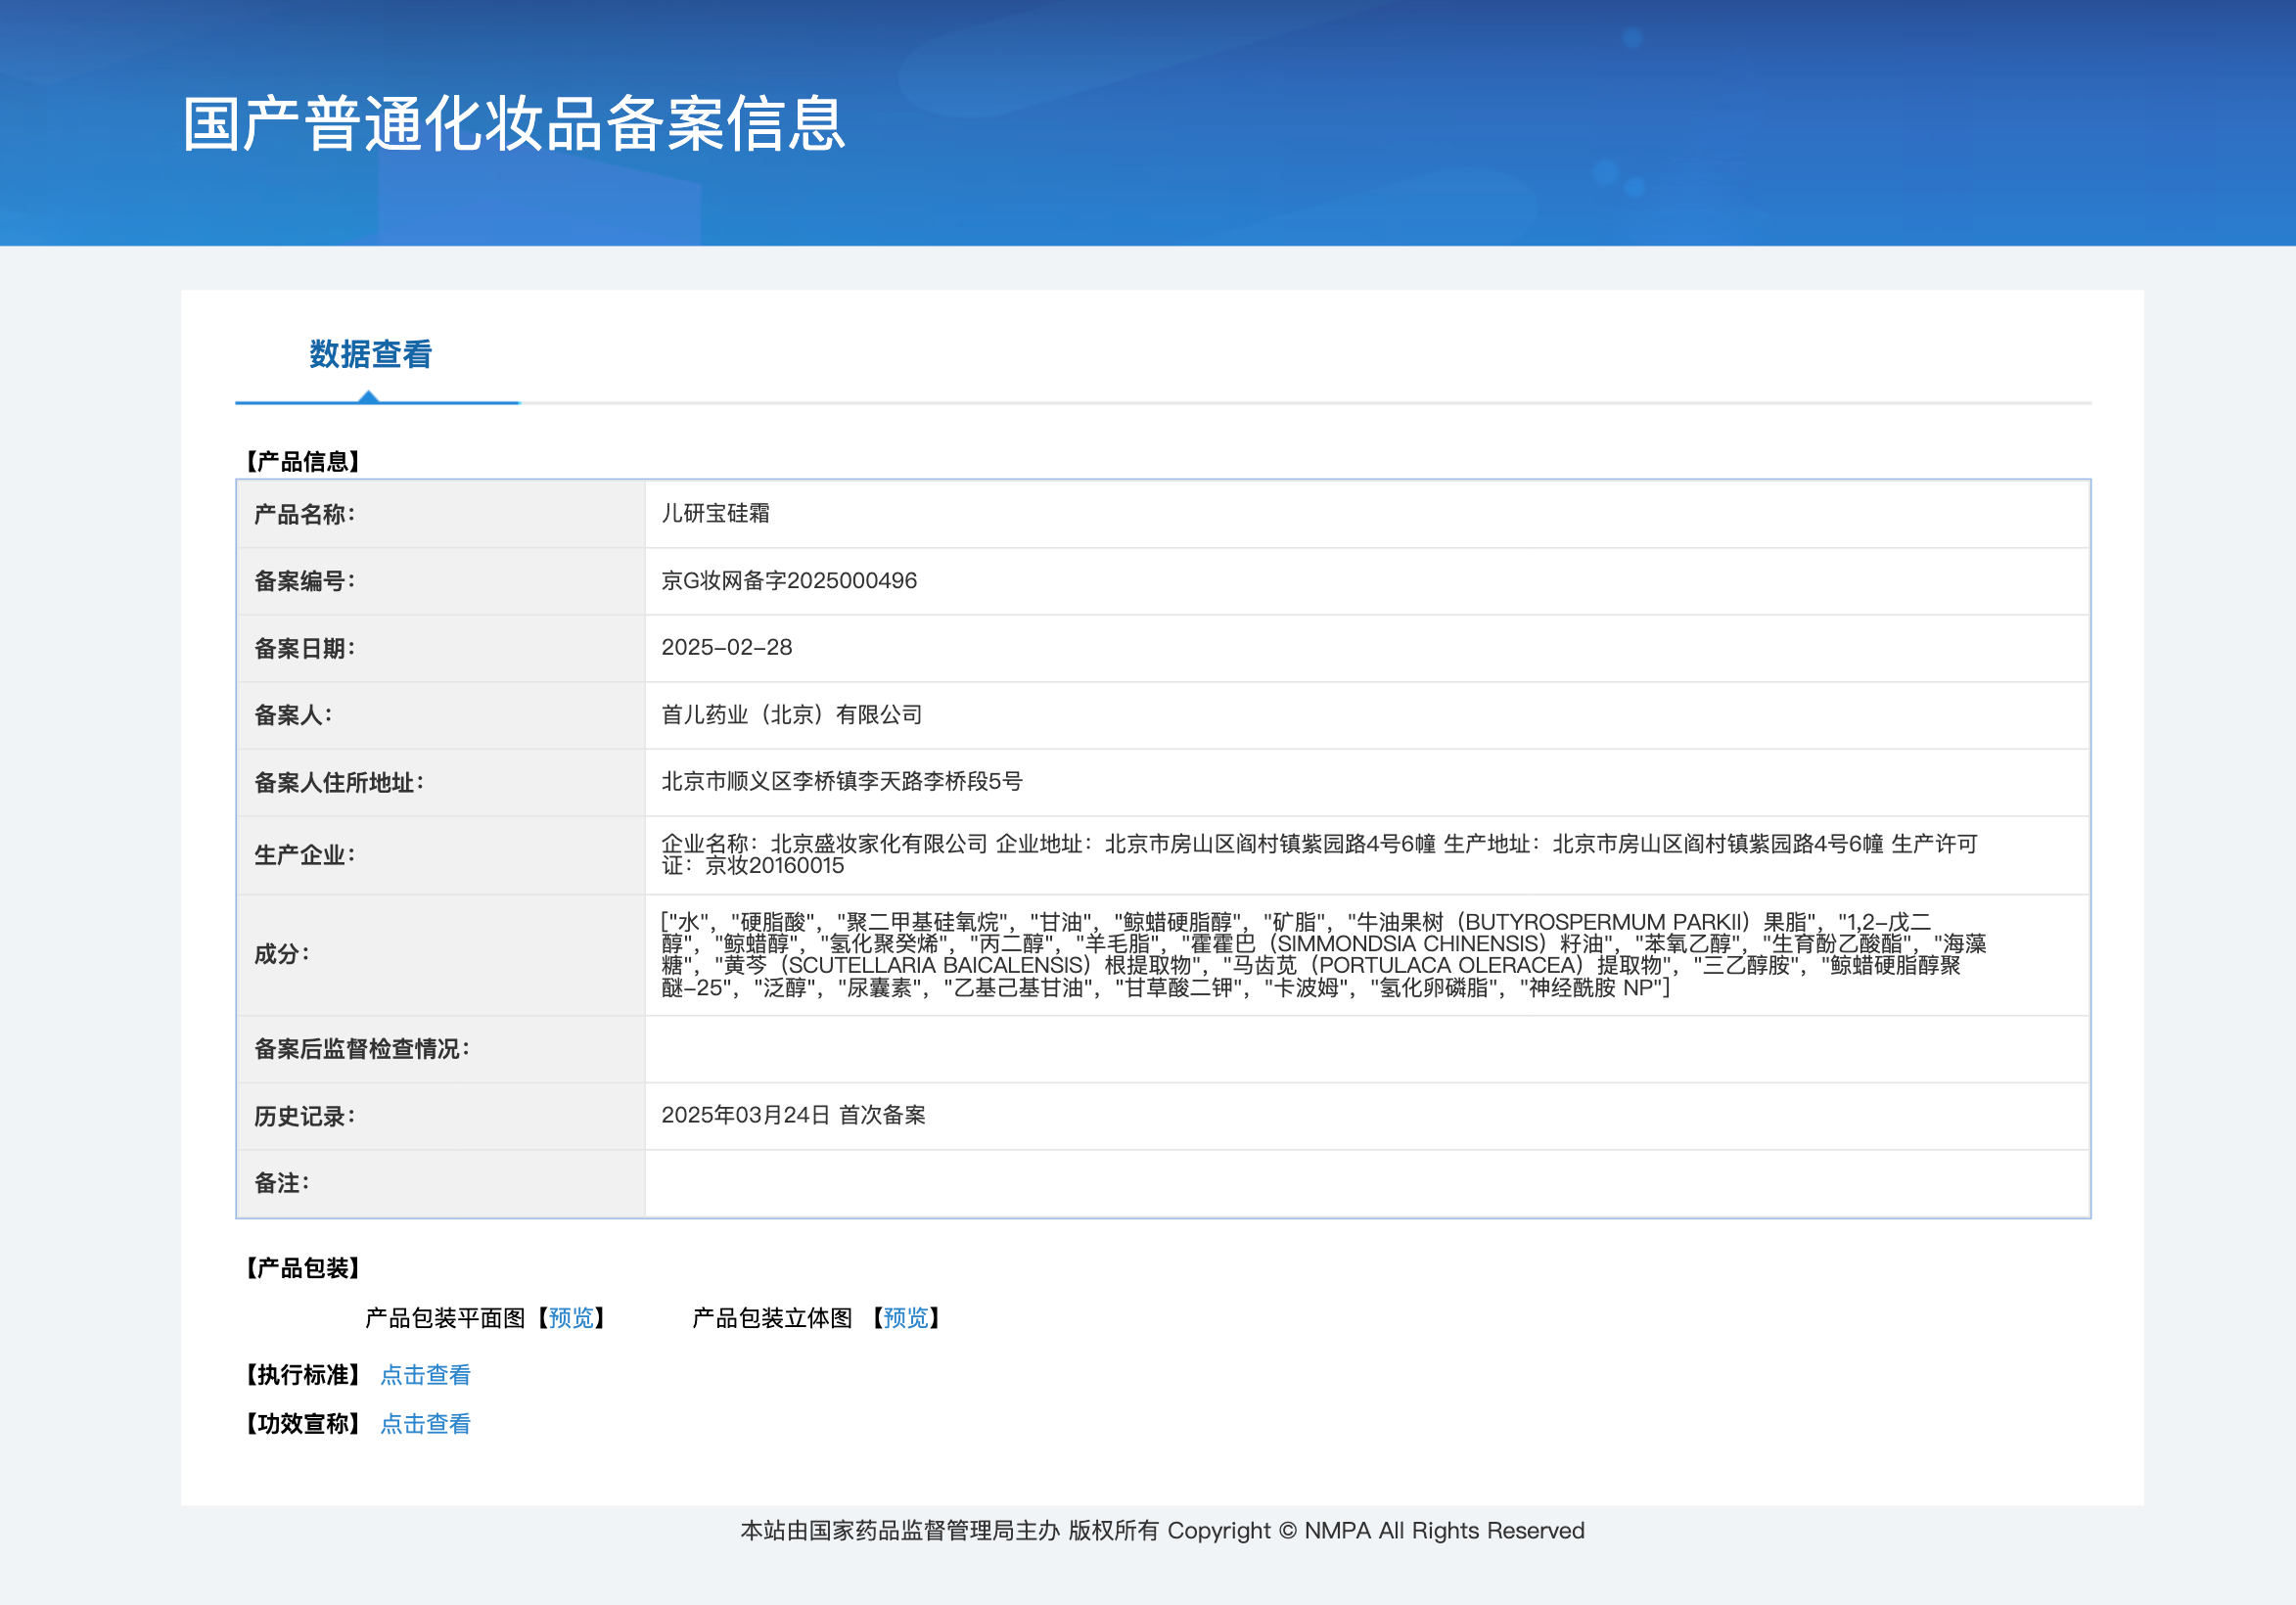The width and height of the screenshot is (2296, 1605).
Task: Click the 【产品包装】 section heading
Action: pos(303,1269)
